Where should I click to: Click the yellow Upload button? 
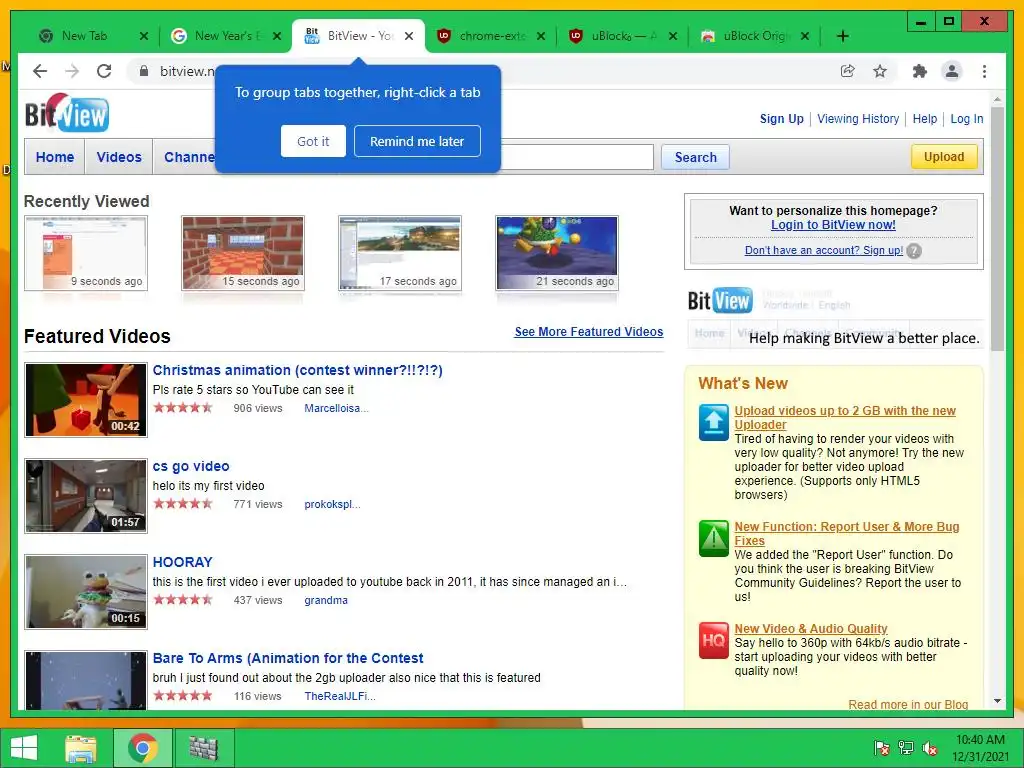pos(944,157)
